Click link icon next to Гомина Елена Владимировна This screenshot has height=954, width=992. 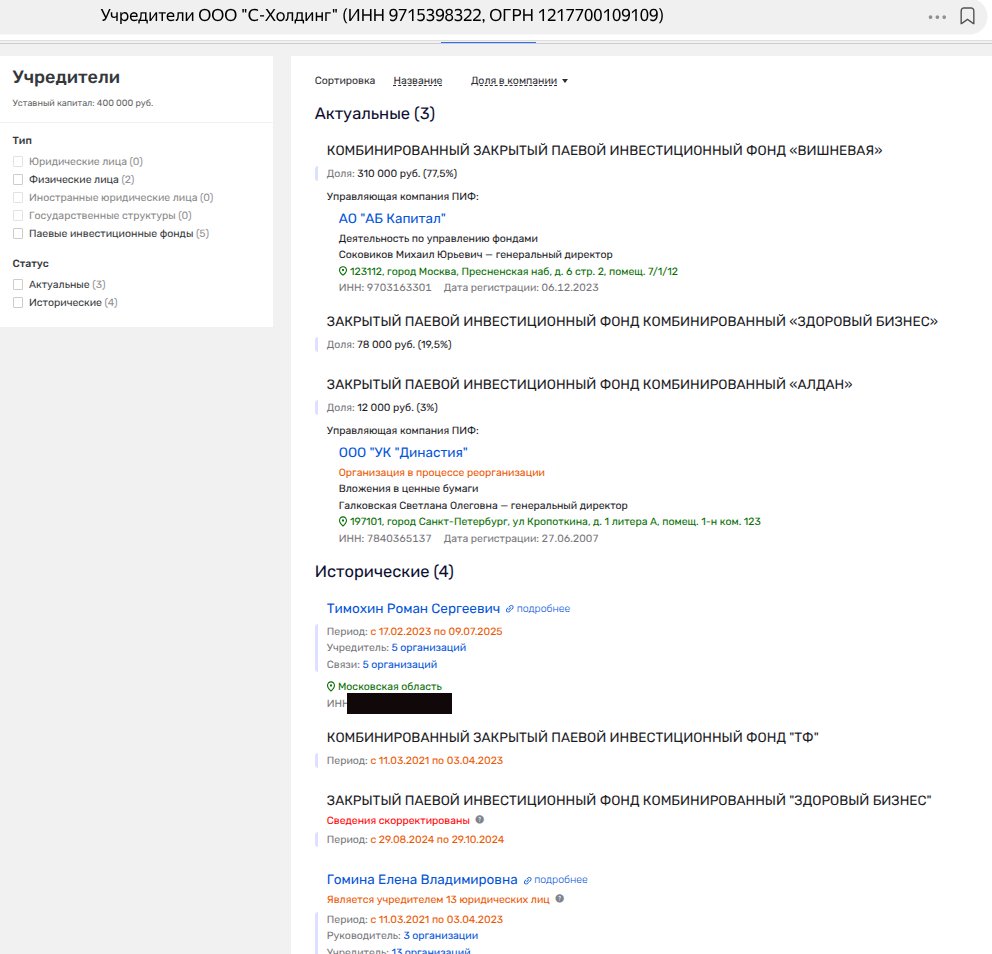point(527,880)
